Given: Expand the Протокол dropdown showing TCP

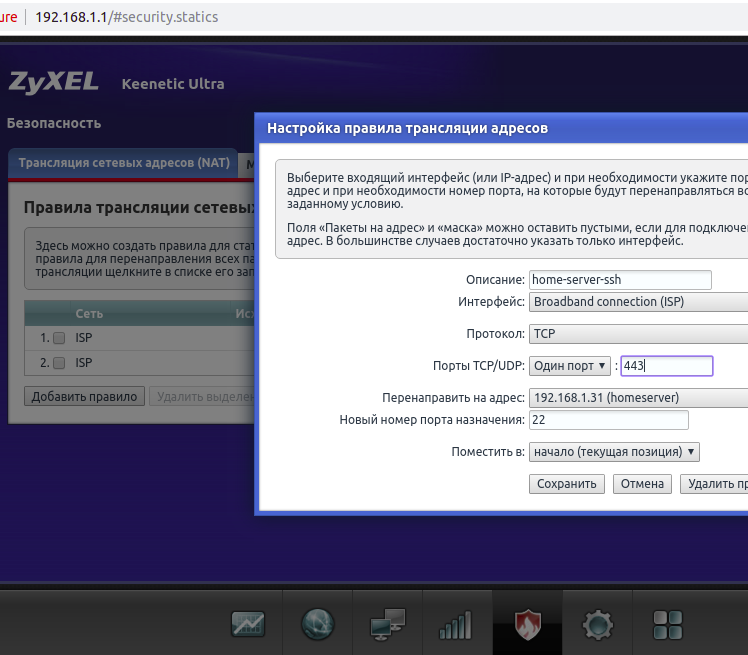Looking at the screenshot, I should [638, 333].
